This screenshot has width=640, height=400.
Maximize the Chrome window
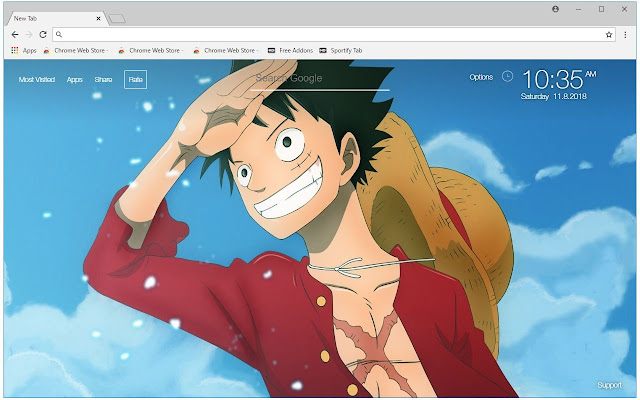click(x=601, y=9)
